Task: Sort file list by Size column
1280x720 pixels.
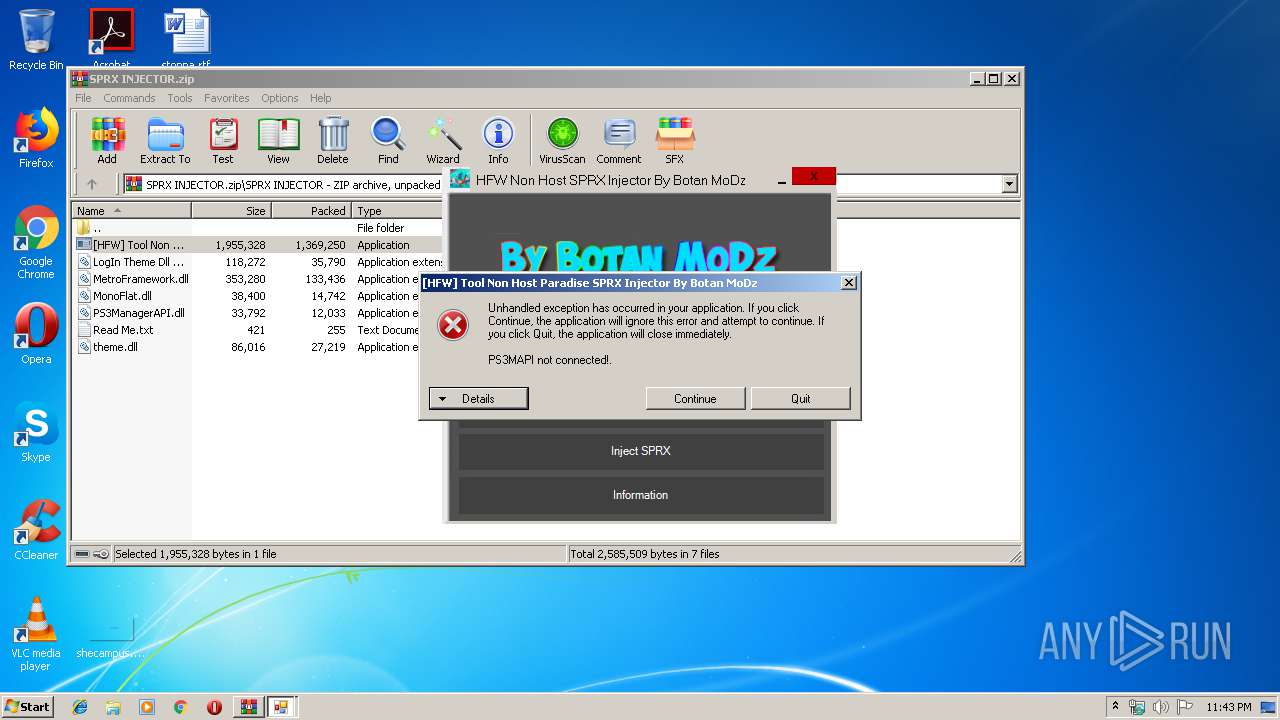Action: 231,211
